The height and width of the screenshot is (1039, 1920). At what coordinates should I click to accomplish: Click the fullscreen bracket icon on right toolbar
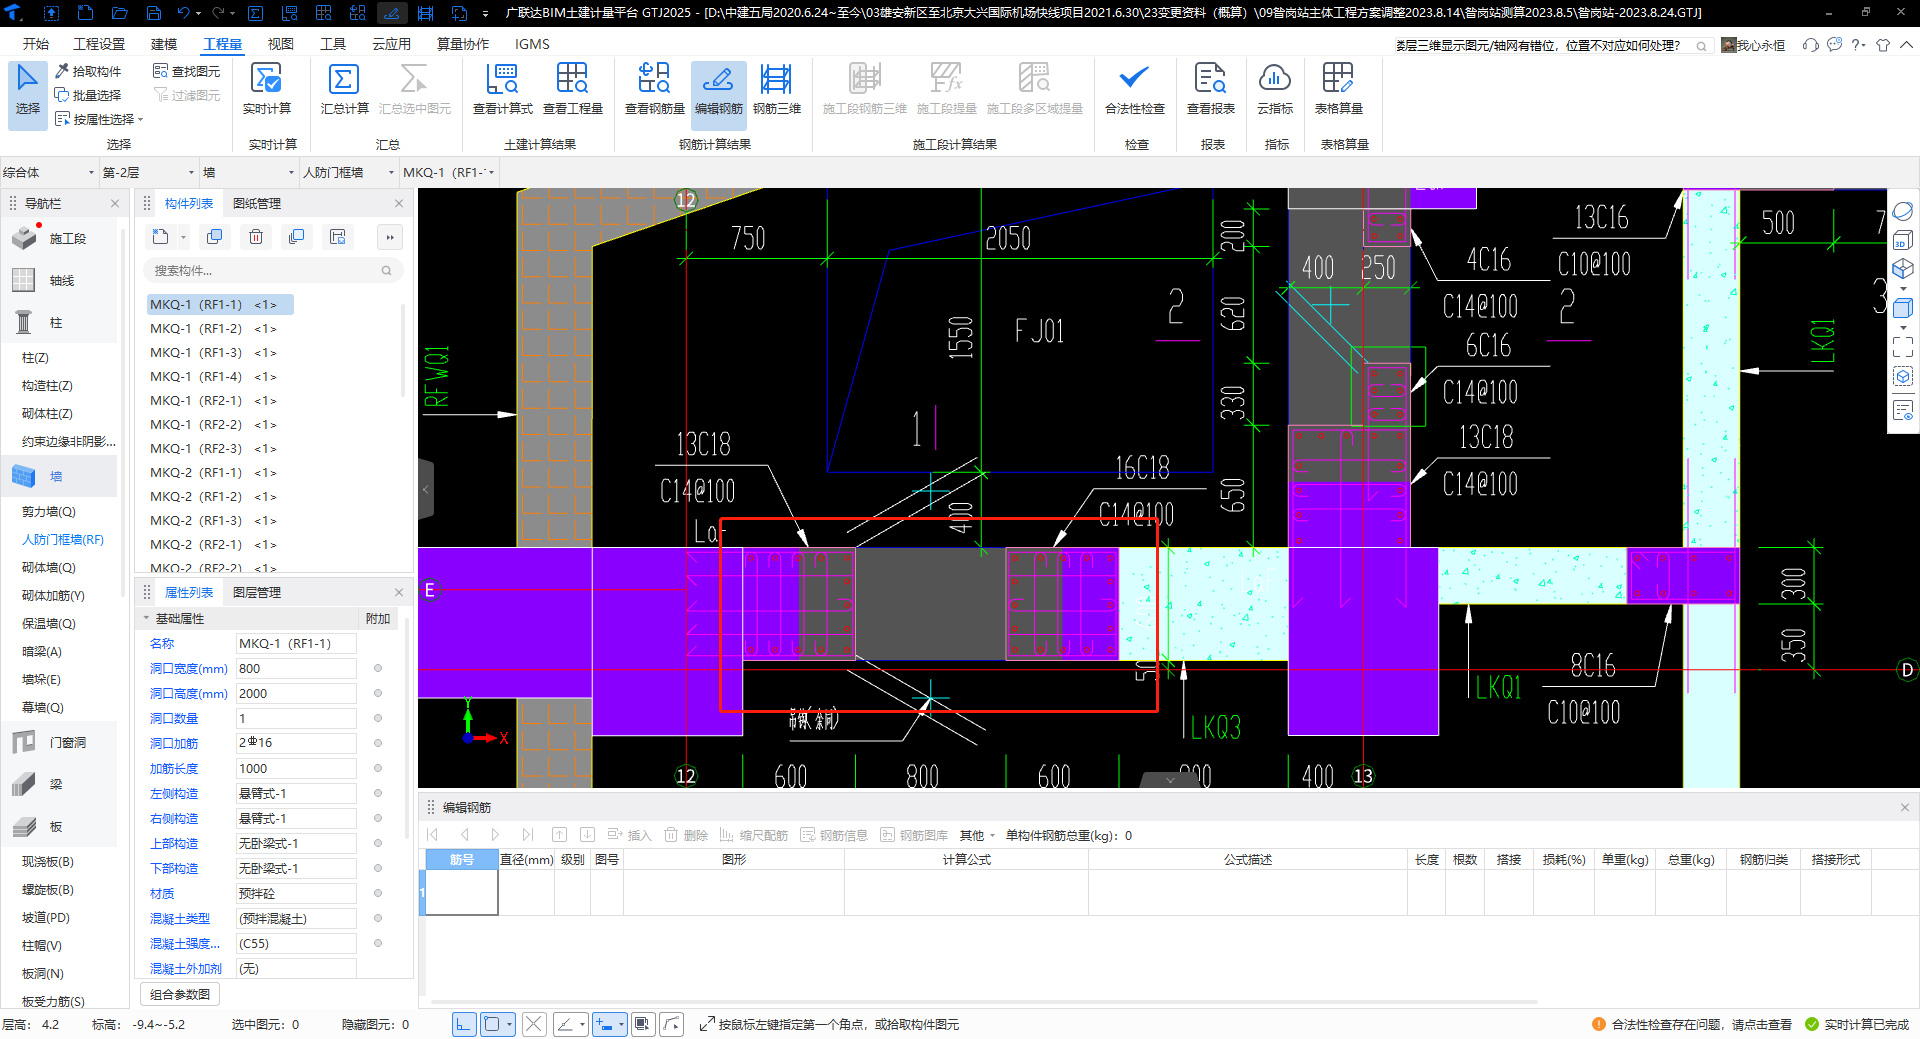click(1902, 347)
